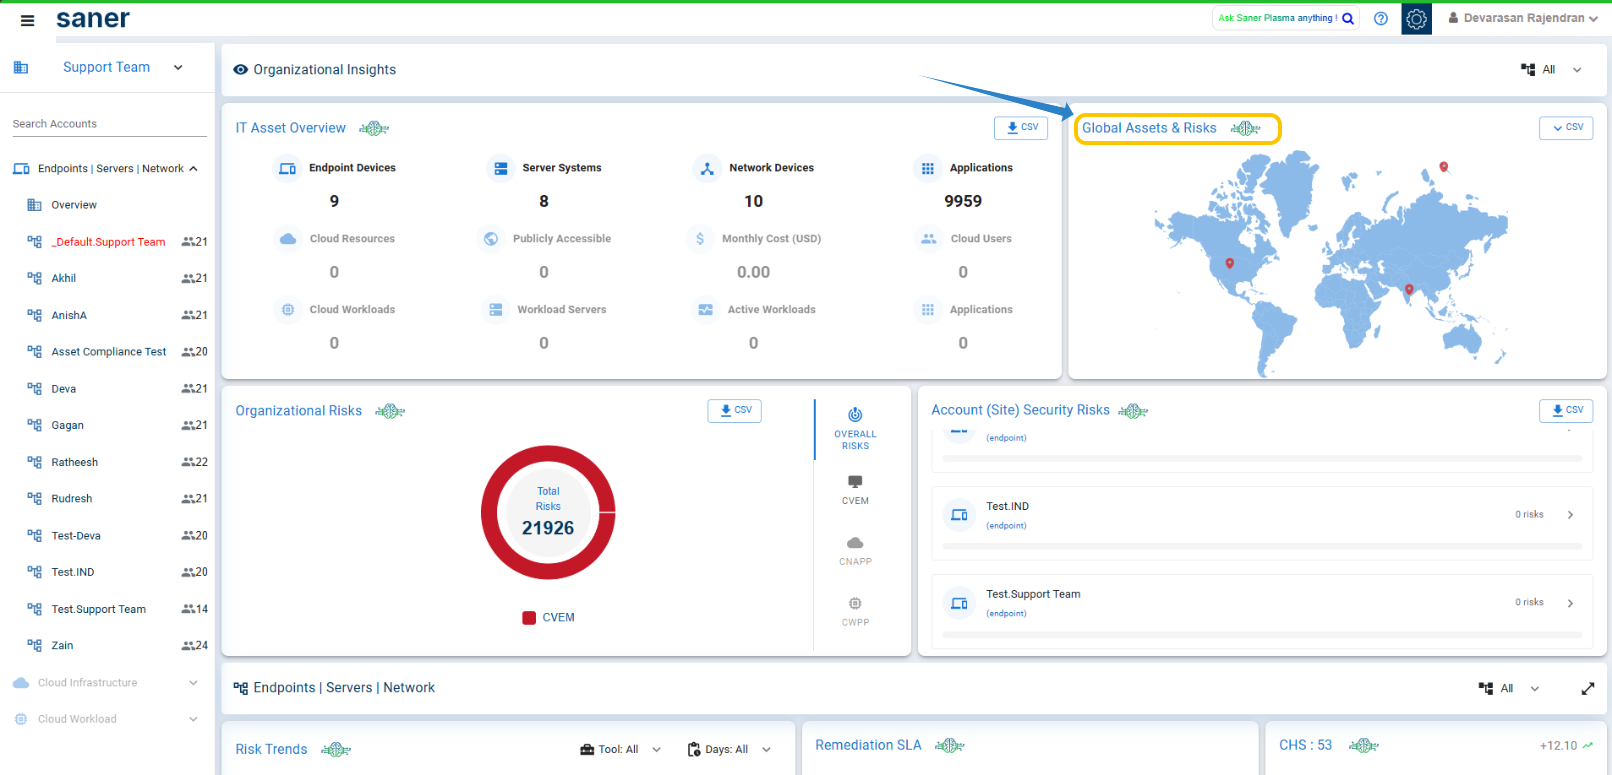Select the _Default.Support Team account

[110, 242]
